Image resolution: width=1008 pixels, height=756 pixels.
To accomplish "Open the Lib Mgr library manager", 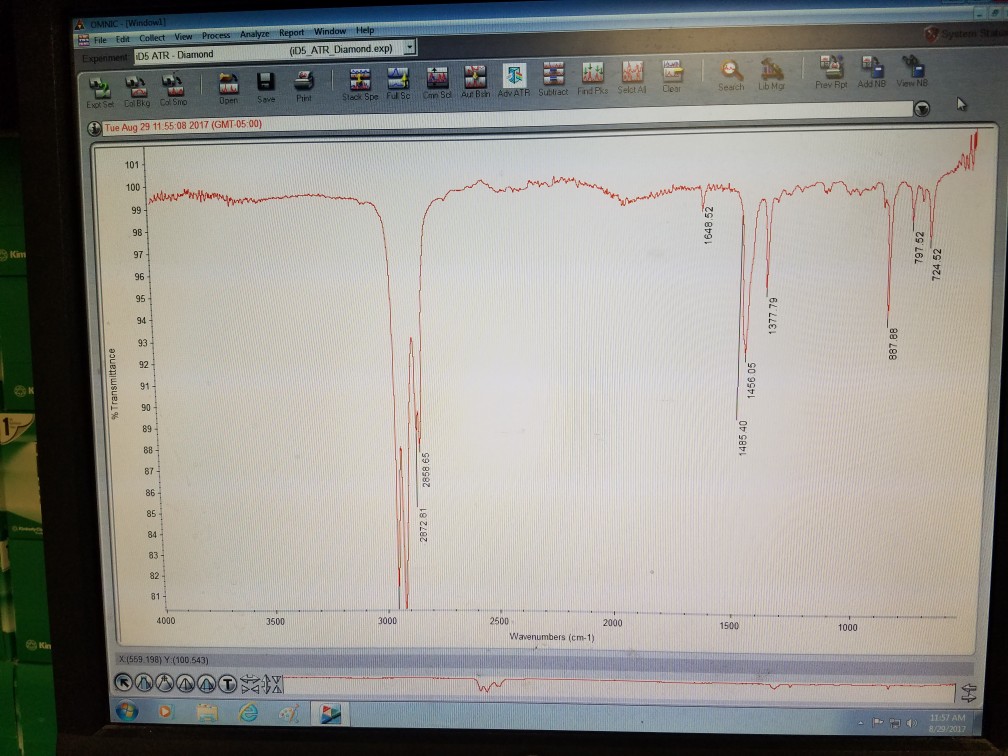I will coord(771,73).
